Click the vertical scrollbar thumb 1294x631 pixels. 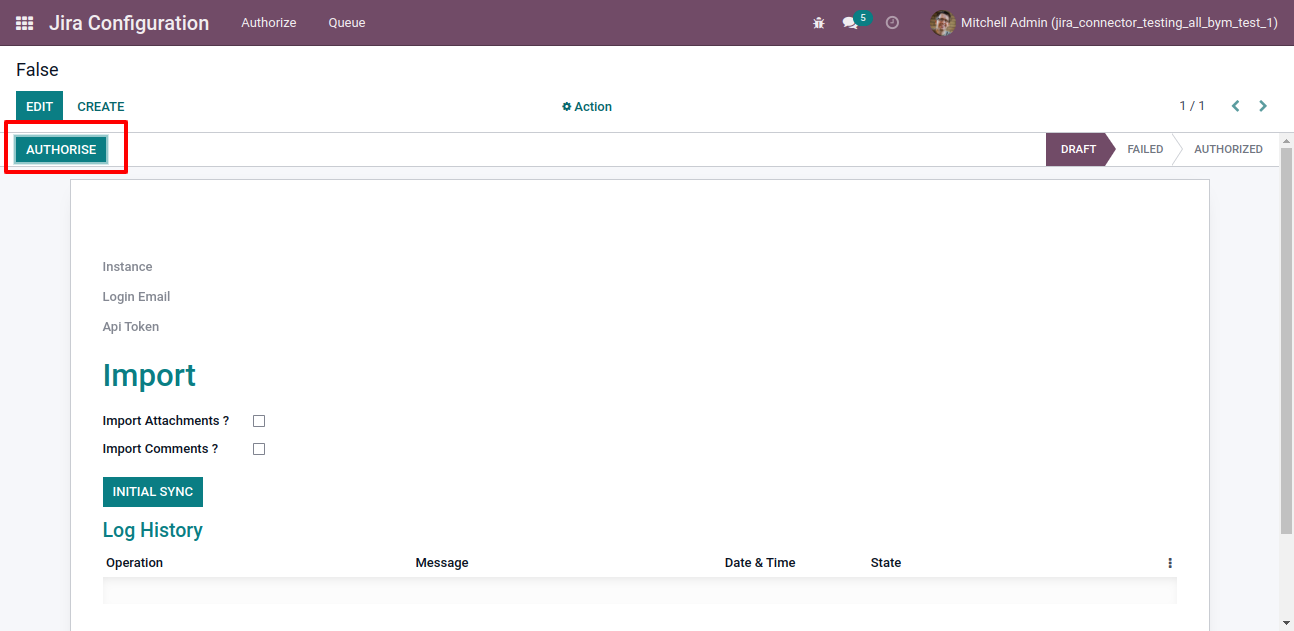tap(1287, 340)
